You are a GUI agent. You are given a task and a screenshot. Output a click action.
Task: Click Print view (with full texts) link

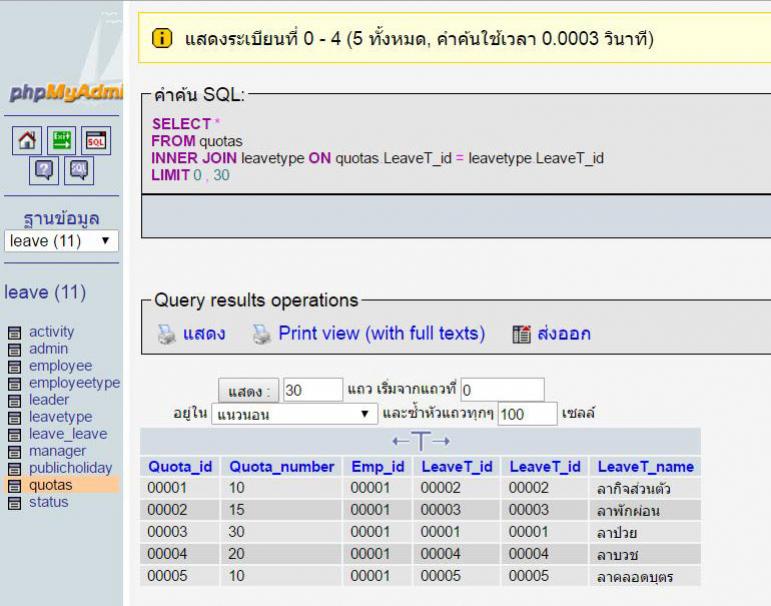tap(381, 333)
